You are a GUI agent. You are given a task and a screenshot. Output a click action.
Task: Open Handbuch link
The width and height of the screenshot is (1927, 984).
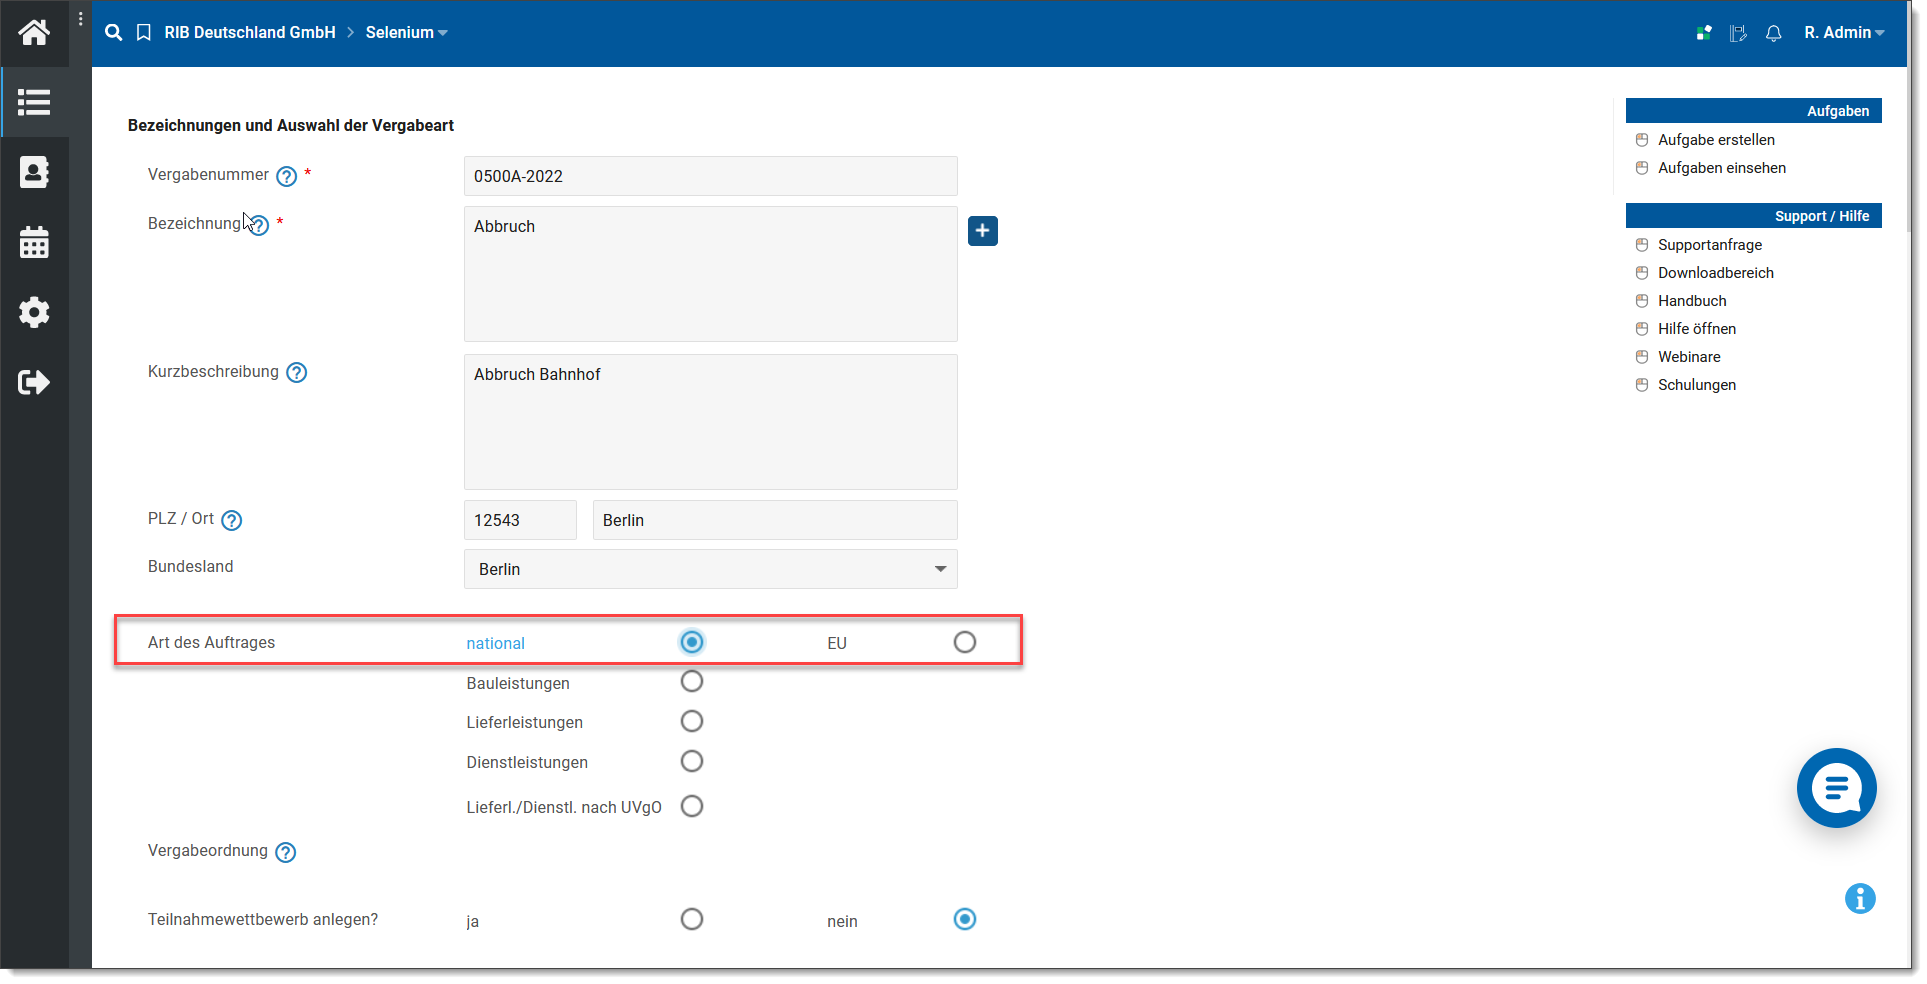coord(1691,301)
